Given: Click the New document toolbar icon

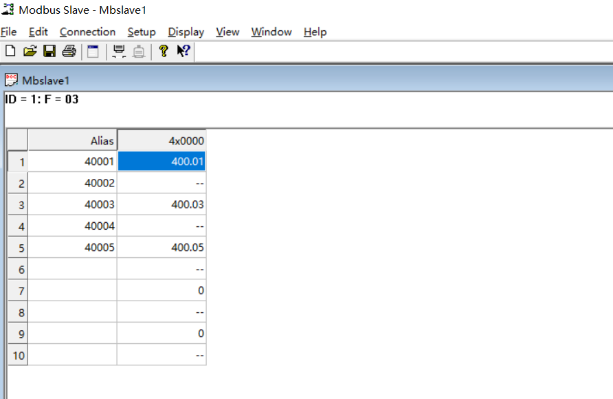Looking at the screenshot, I should click(x=10, y=51).
